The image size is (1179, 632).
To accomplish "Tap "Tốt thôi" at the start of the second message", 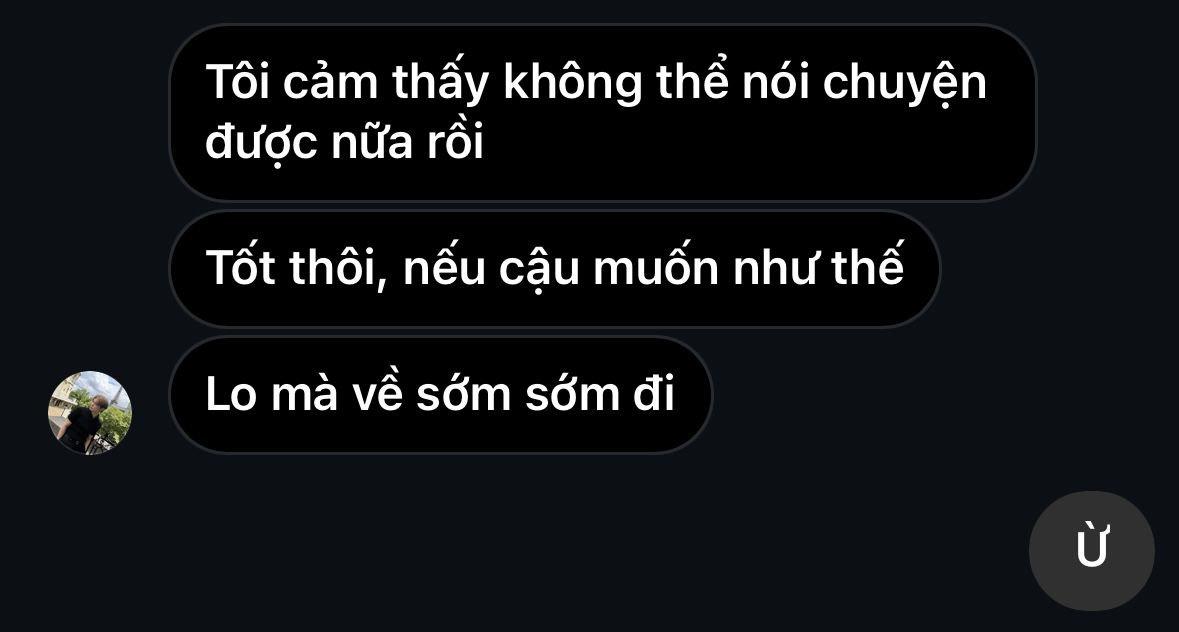I will [296, 268].
